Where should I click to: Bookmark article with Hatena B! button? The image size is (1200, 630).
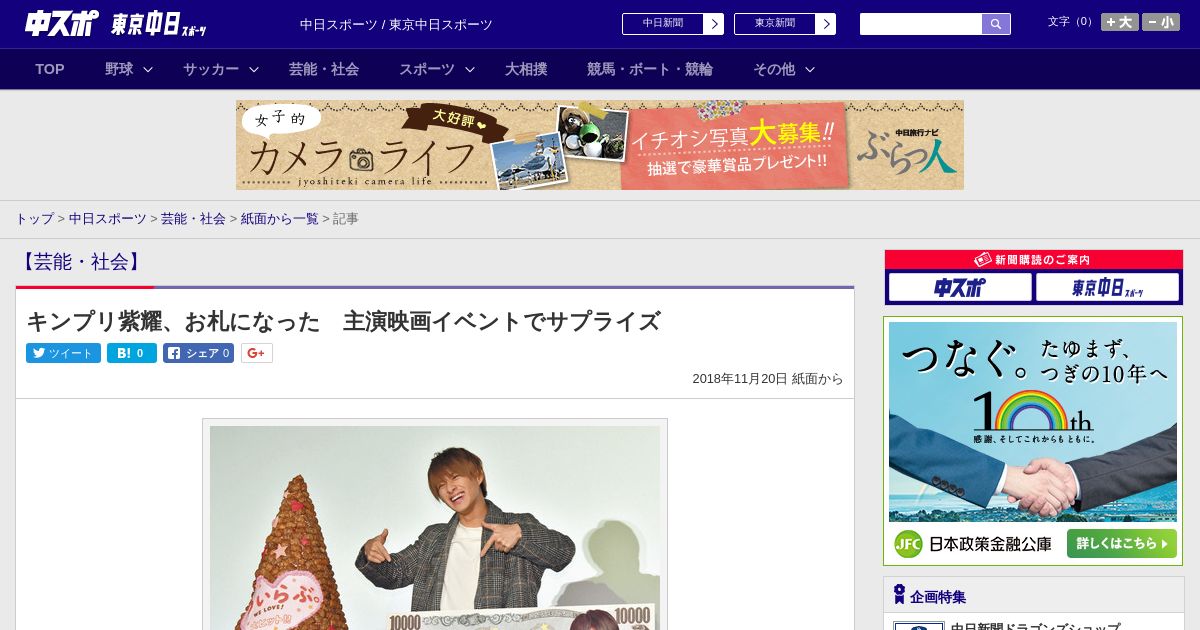(132, 353)
